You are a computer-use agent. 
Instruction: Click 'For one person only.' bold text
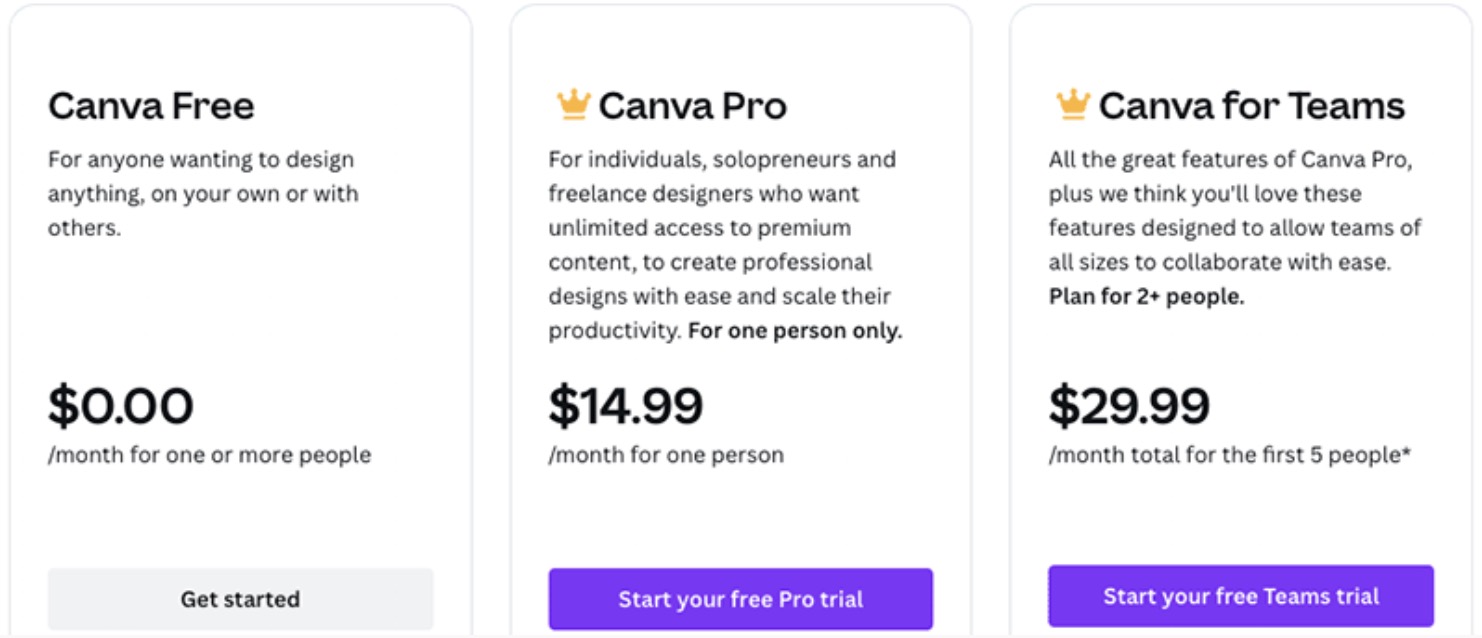795,331
